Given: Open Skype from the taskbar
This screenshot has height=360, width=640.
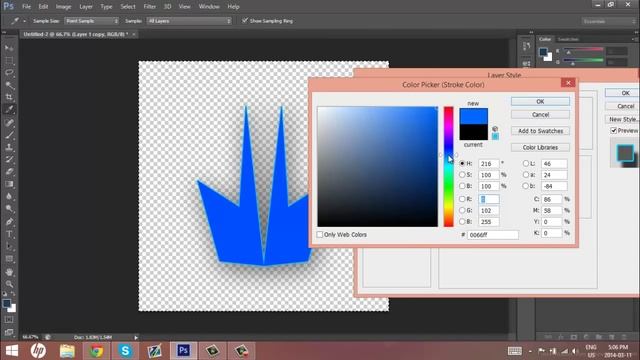Looking at the screenshot, I should (x=125, y=351).
